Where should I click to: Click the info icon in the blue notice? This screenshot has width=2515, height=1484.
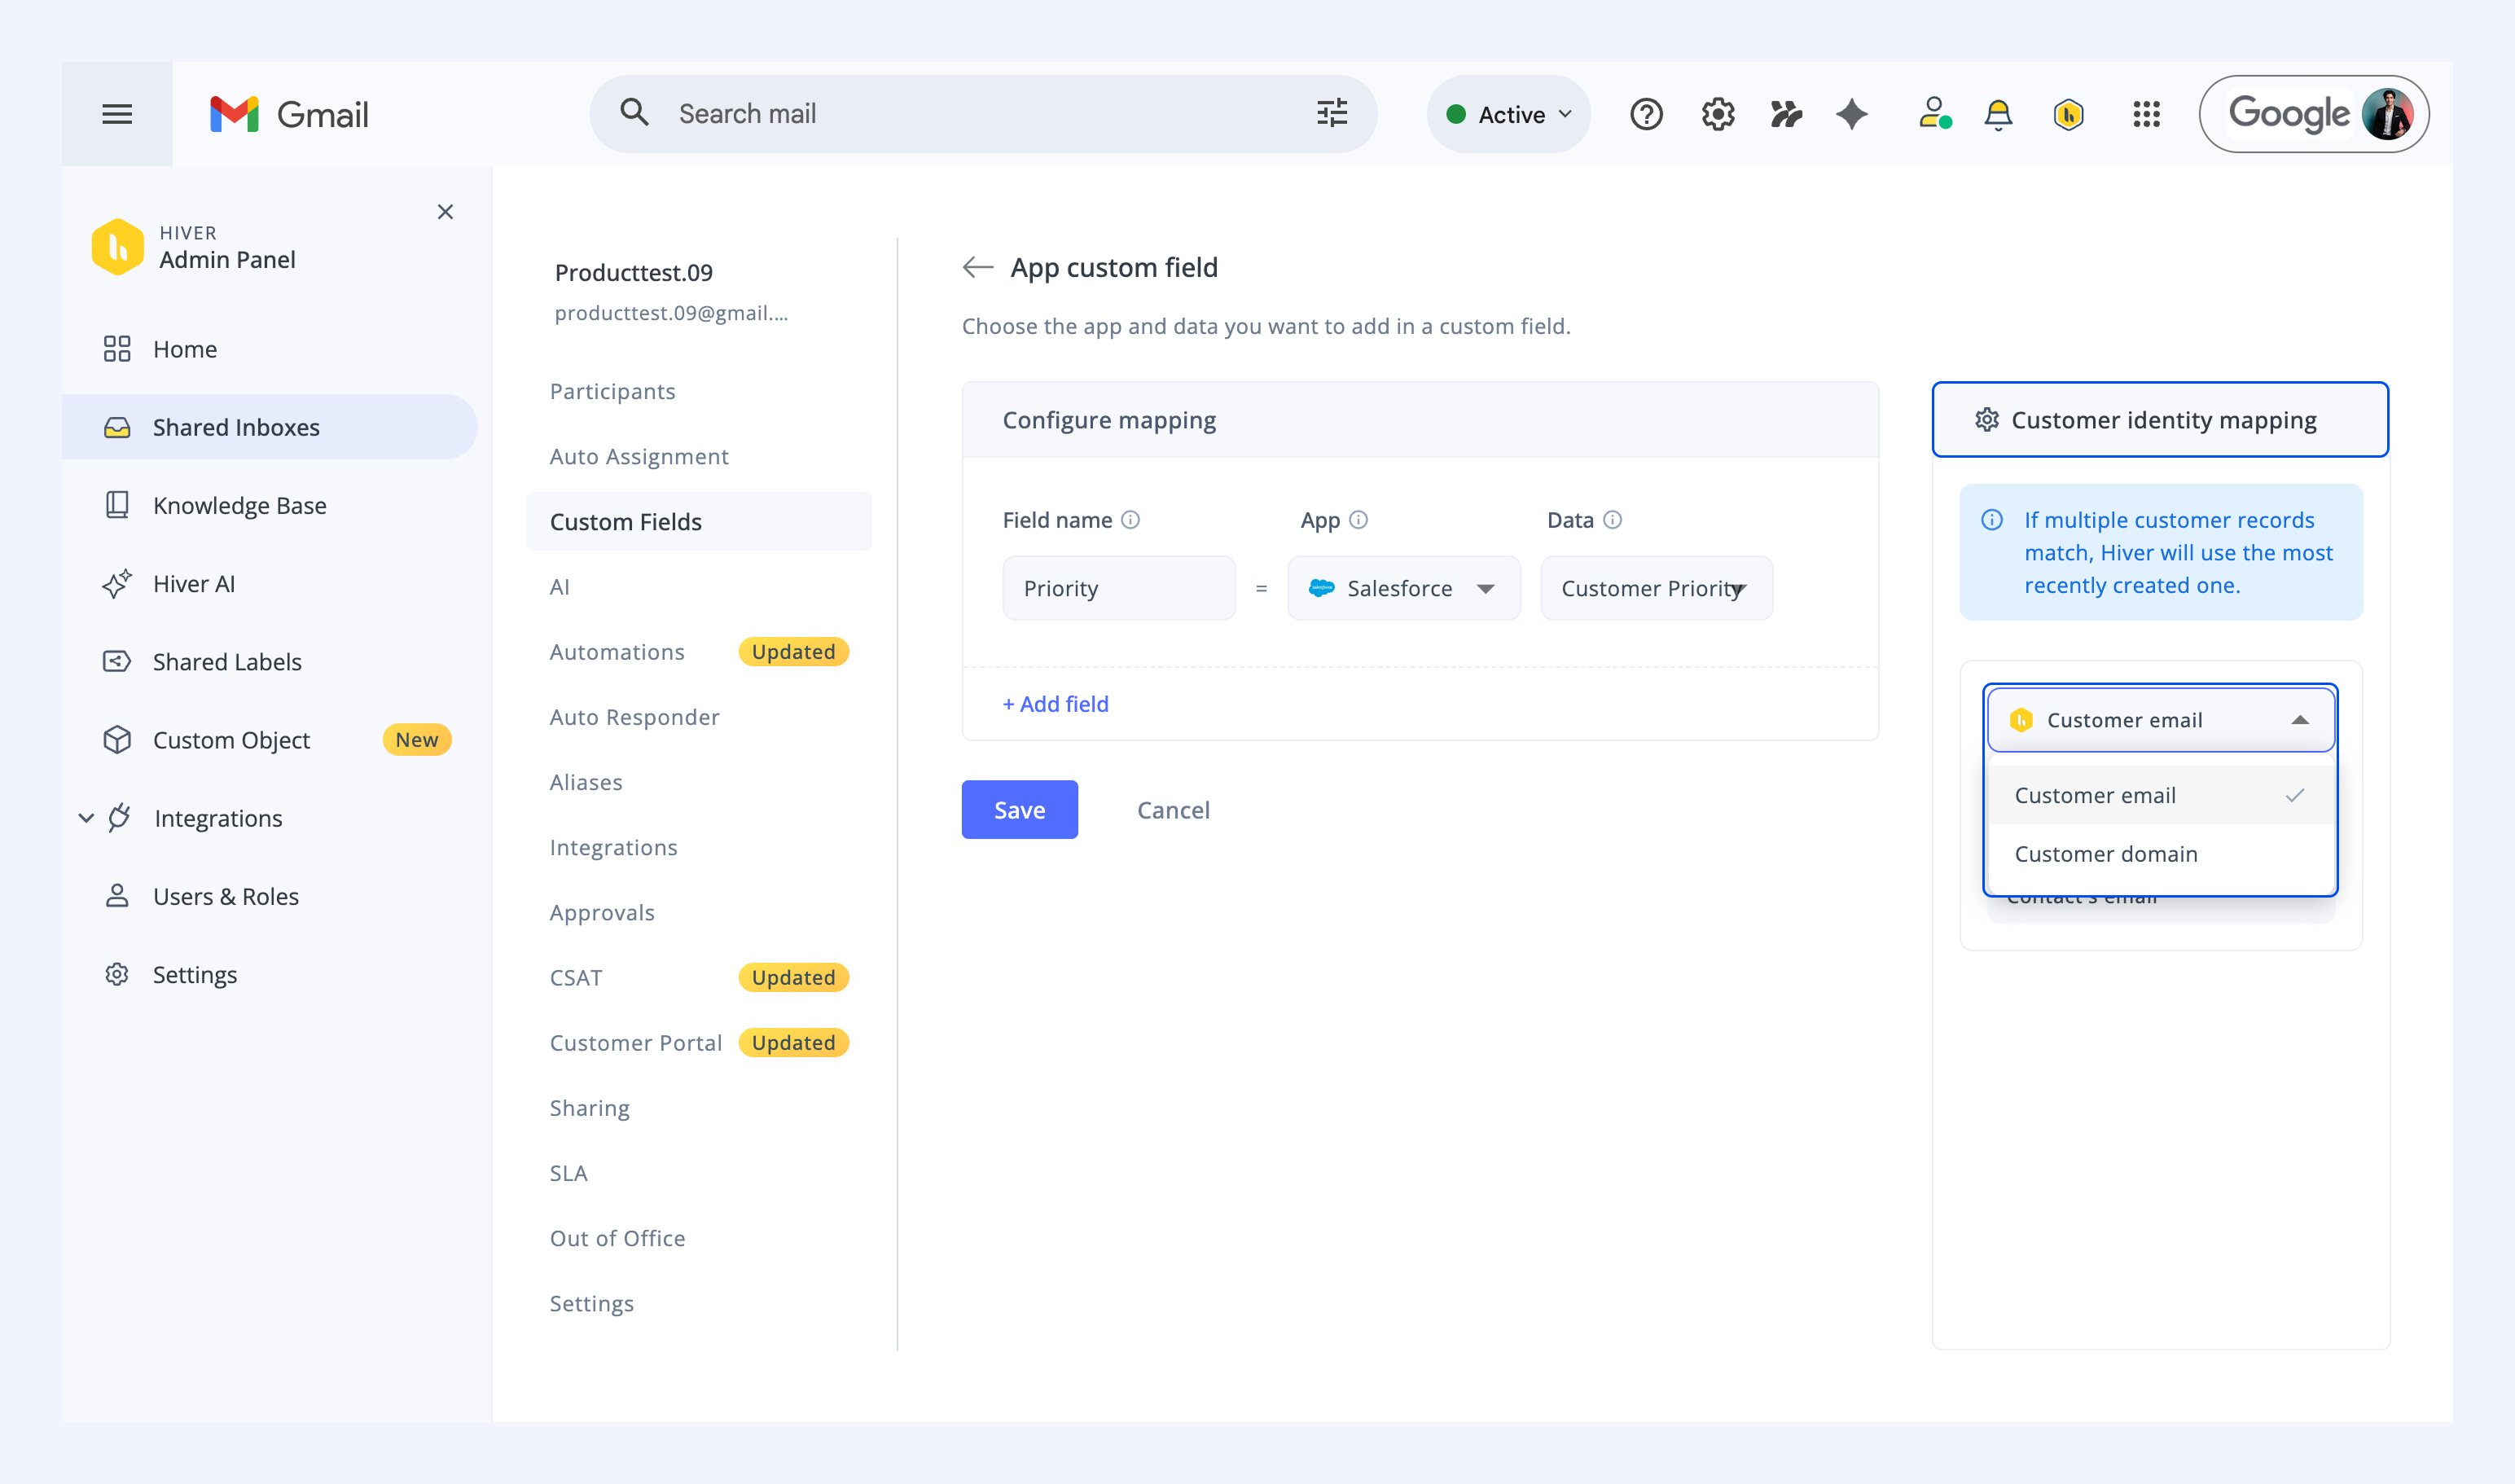(x=1992, y=520)
